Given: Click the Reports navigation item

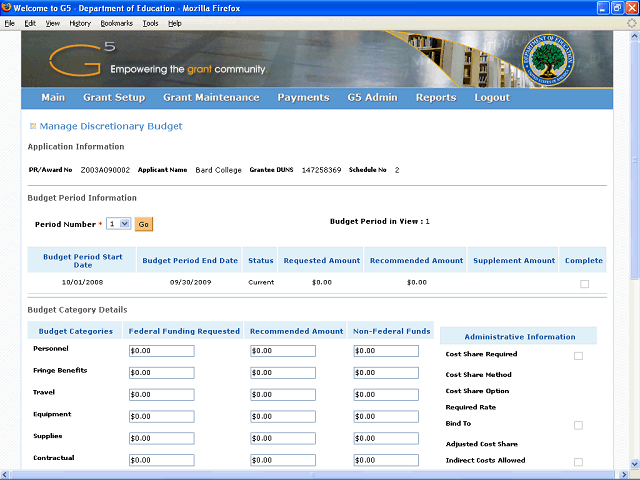Looking at the screenshot, I should click(x=435, y=98).
